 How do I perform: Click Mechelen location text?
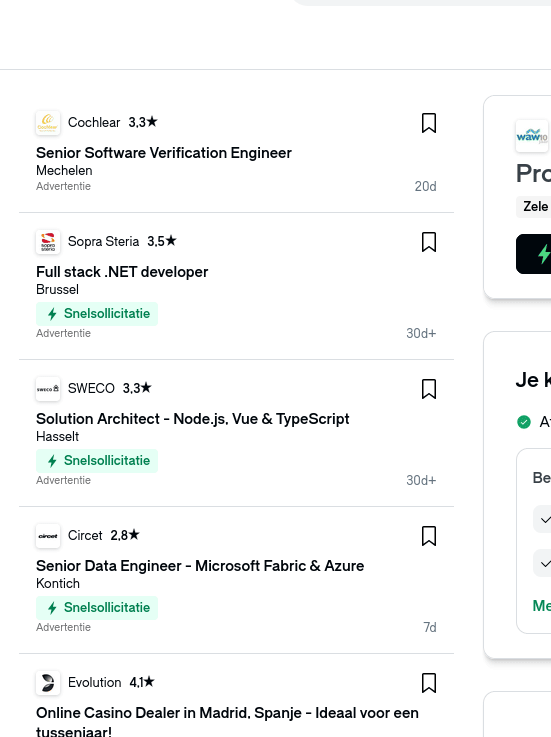pos(64,171)
